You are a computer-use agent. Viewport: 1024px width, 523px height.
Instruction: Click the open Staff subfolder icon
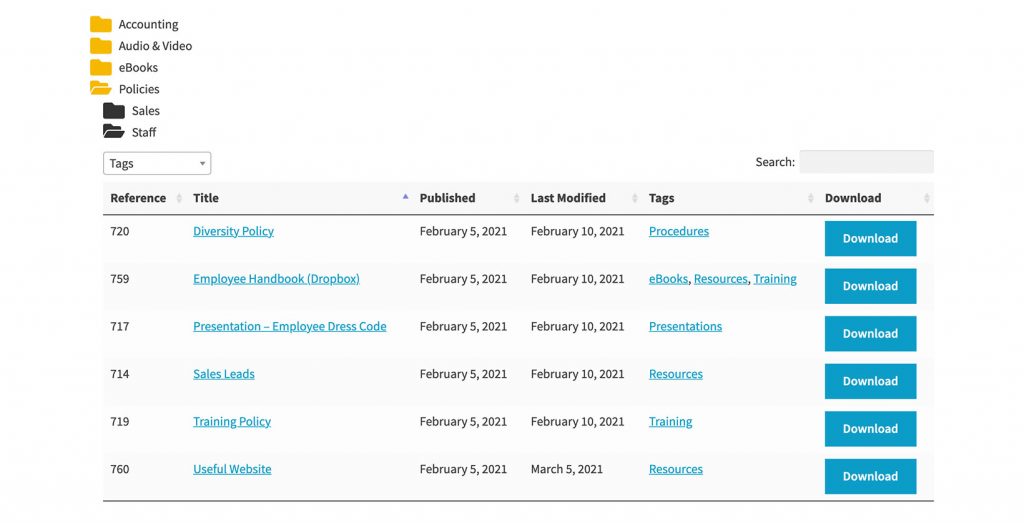pos(114,132)
